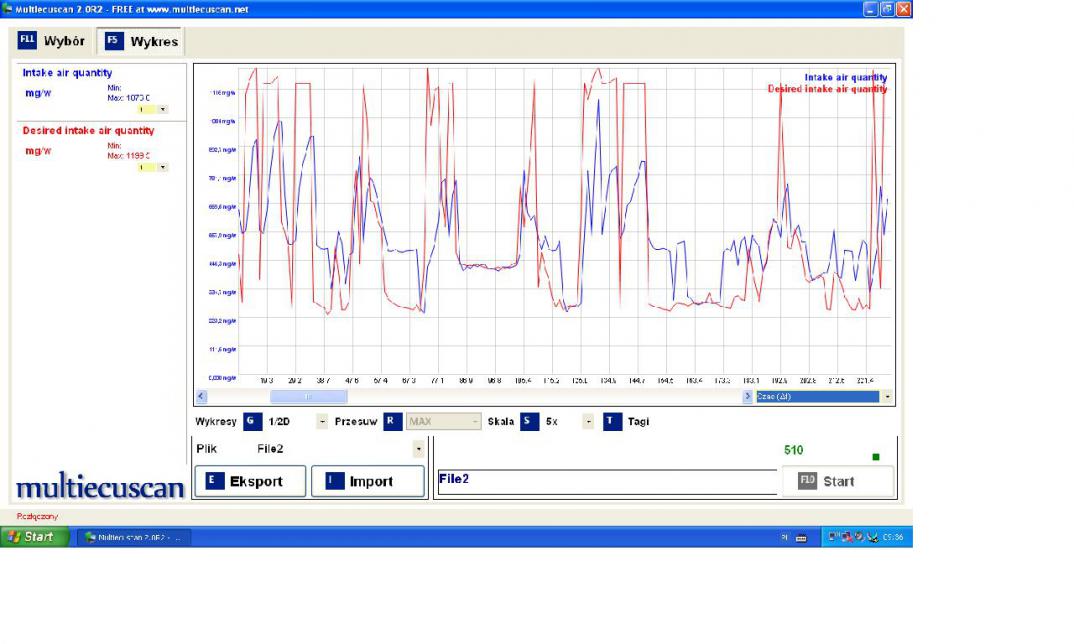The height and width of the screenshot is (644, 1074).
Task: Click the G key icon beside Wykresy
Action: pos(253,421)
